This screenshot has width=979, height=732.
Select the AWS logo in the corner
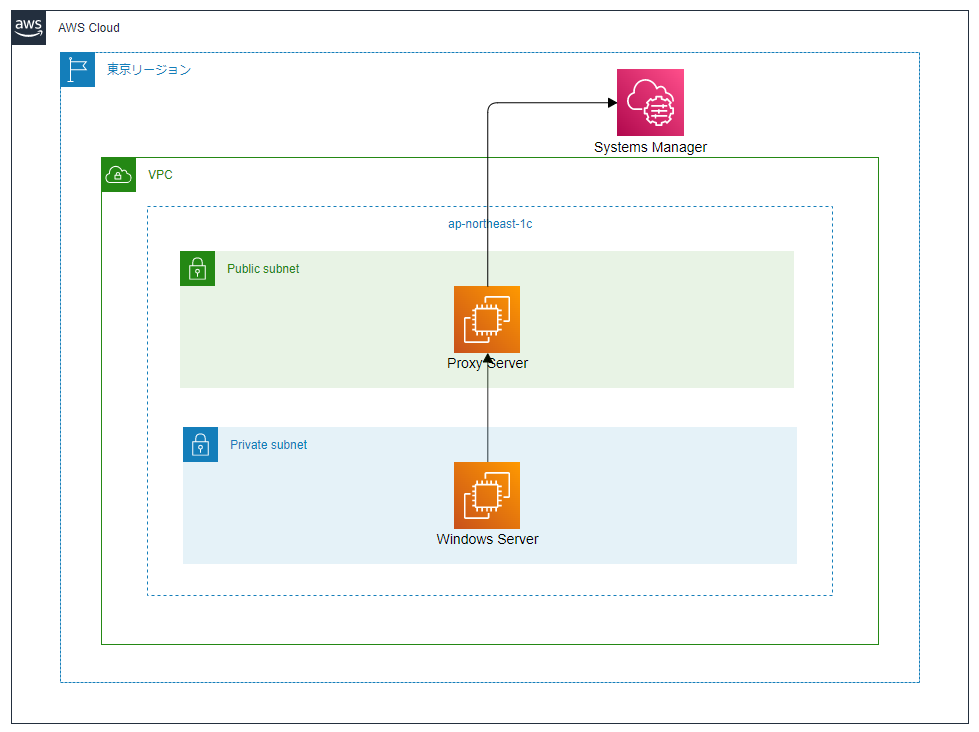pyautogui.click(x=28, y=27)
